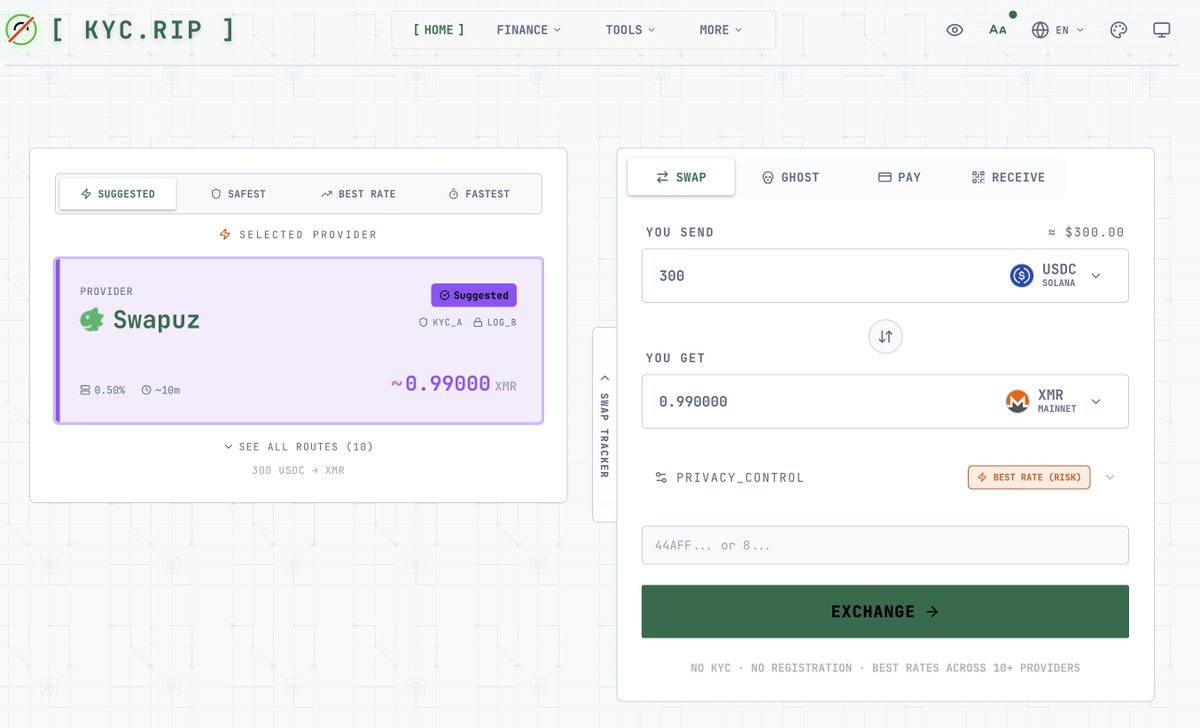
Task: Click the USDC coin icon
Action: pos(1022,276)
